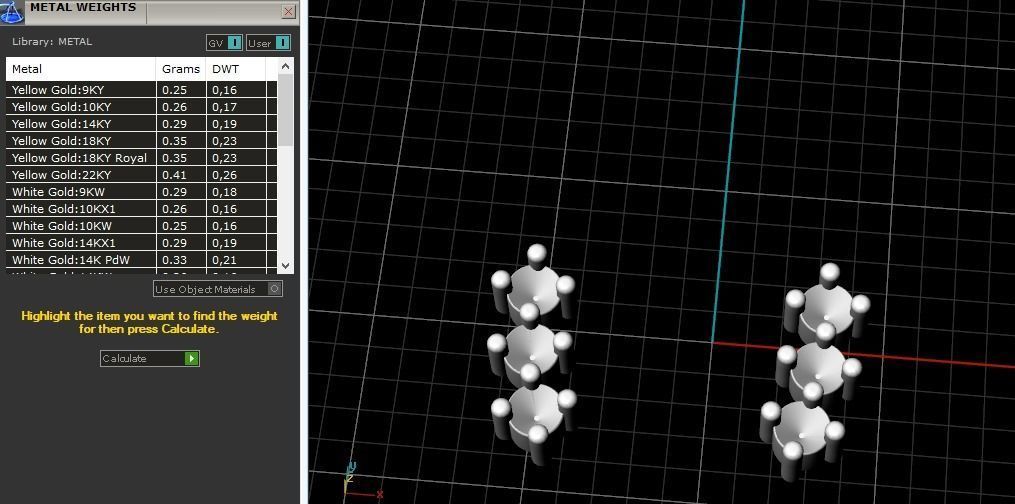Click the Library: METAL label
This screenshot has height=504, width=1015.
[52, 41]
